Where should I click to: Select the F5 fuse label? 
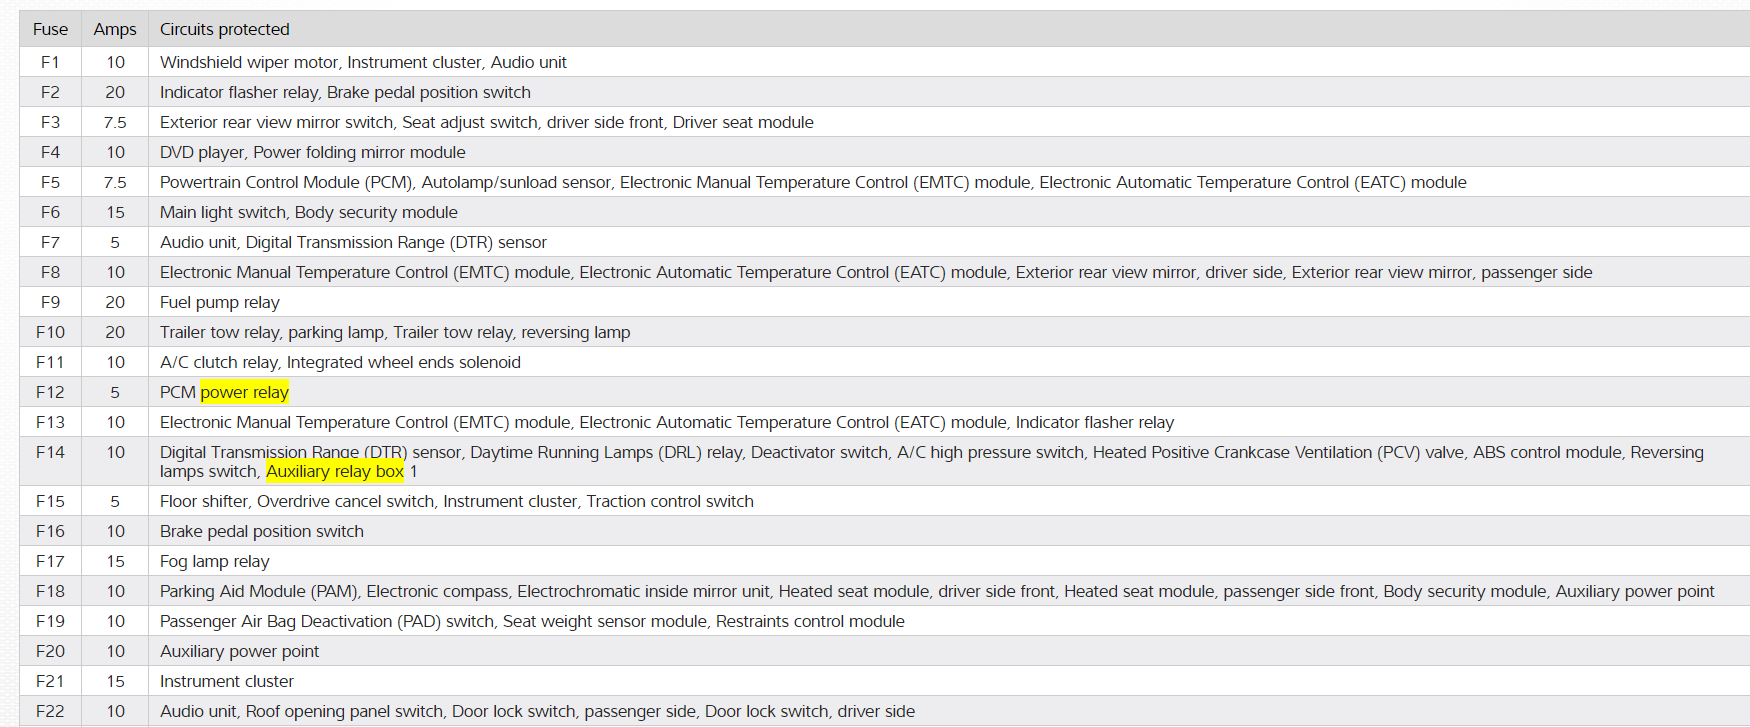(x=50, y=182)
